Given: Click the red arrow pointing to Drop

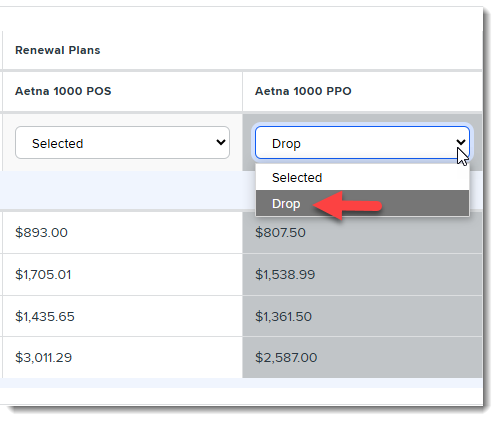Looking at the screenshot, I should pos(347,205).
